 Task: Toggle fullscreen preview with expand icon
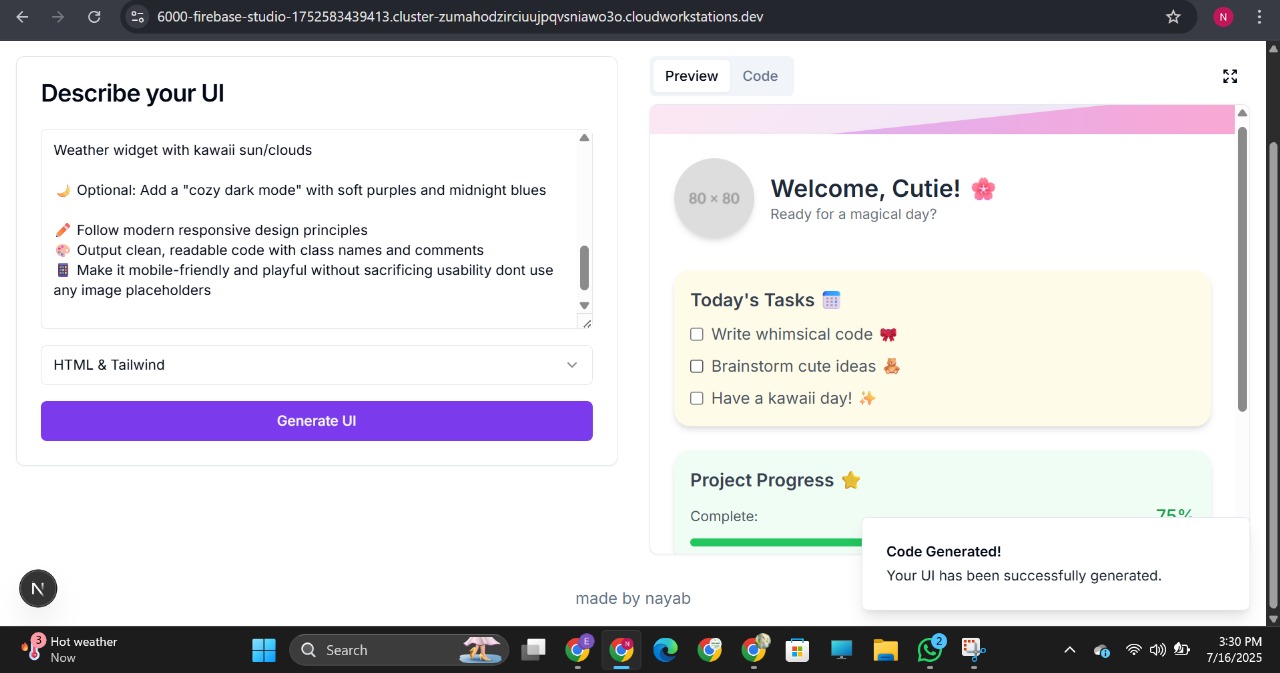1230,76
